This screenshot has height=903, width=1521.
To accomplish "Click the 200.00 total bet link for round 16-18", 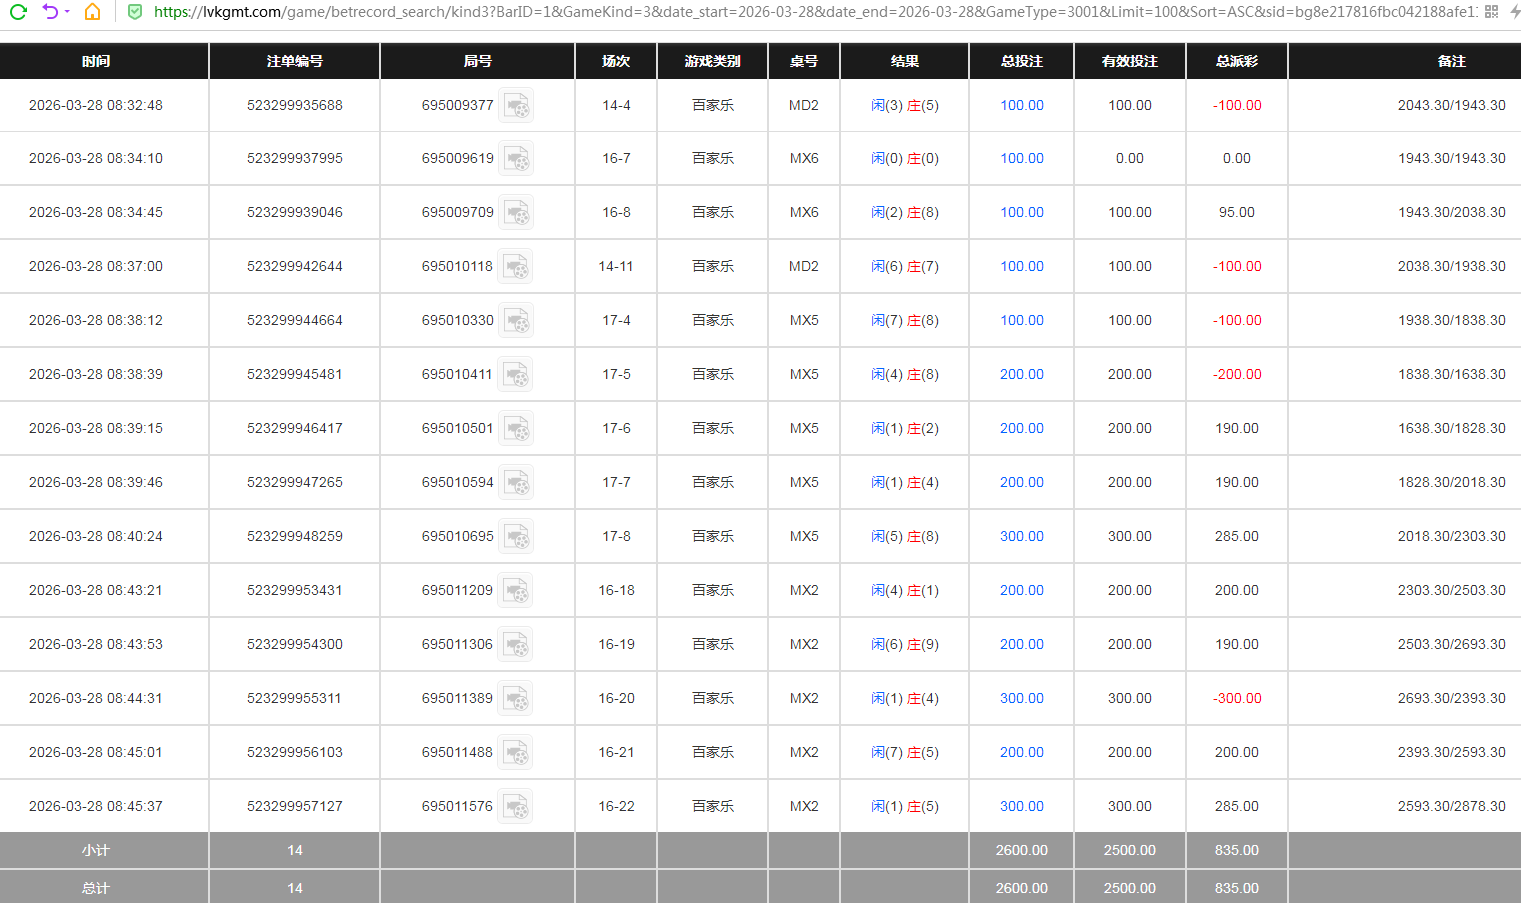I will 1021,590.
